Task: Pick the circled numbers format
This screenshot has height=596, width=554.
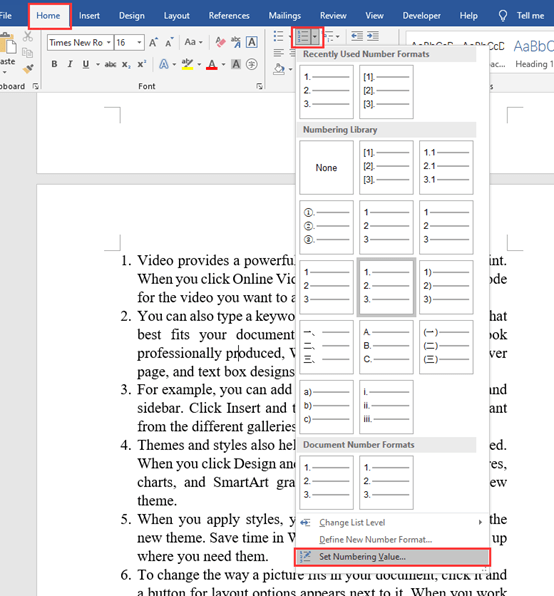Action: [326, 227]
